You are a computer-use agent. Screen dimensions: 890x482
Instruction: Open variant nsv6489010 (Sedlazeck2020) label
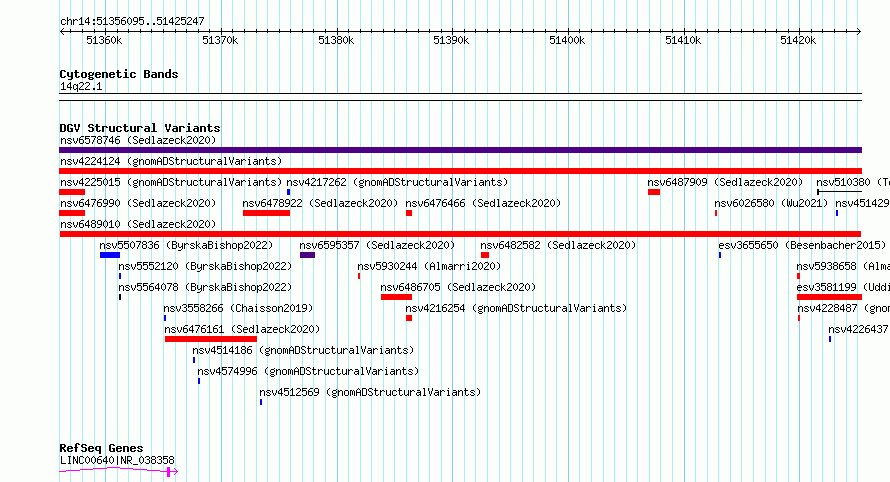tap(138, 224)
